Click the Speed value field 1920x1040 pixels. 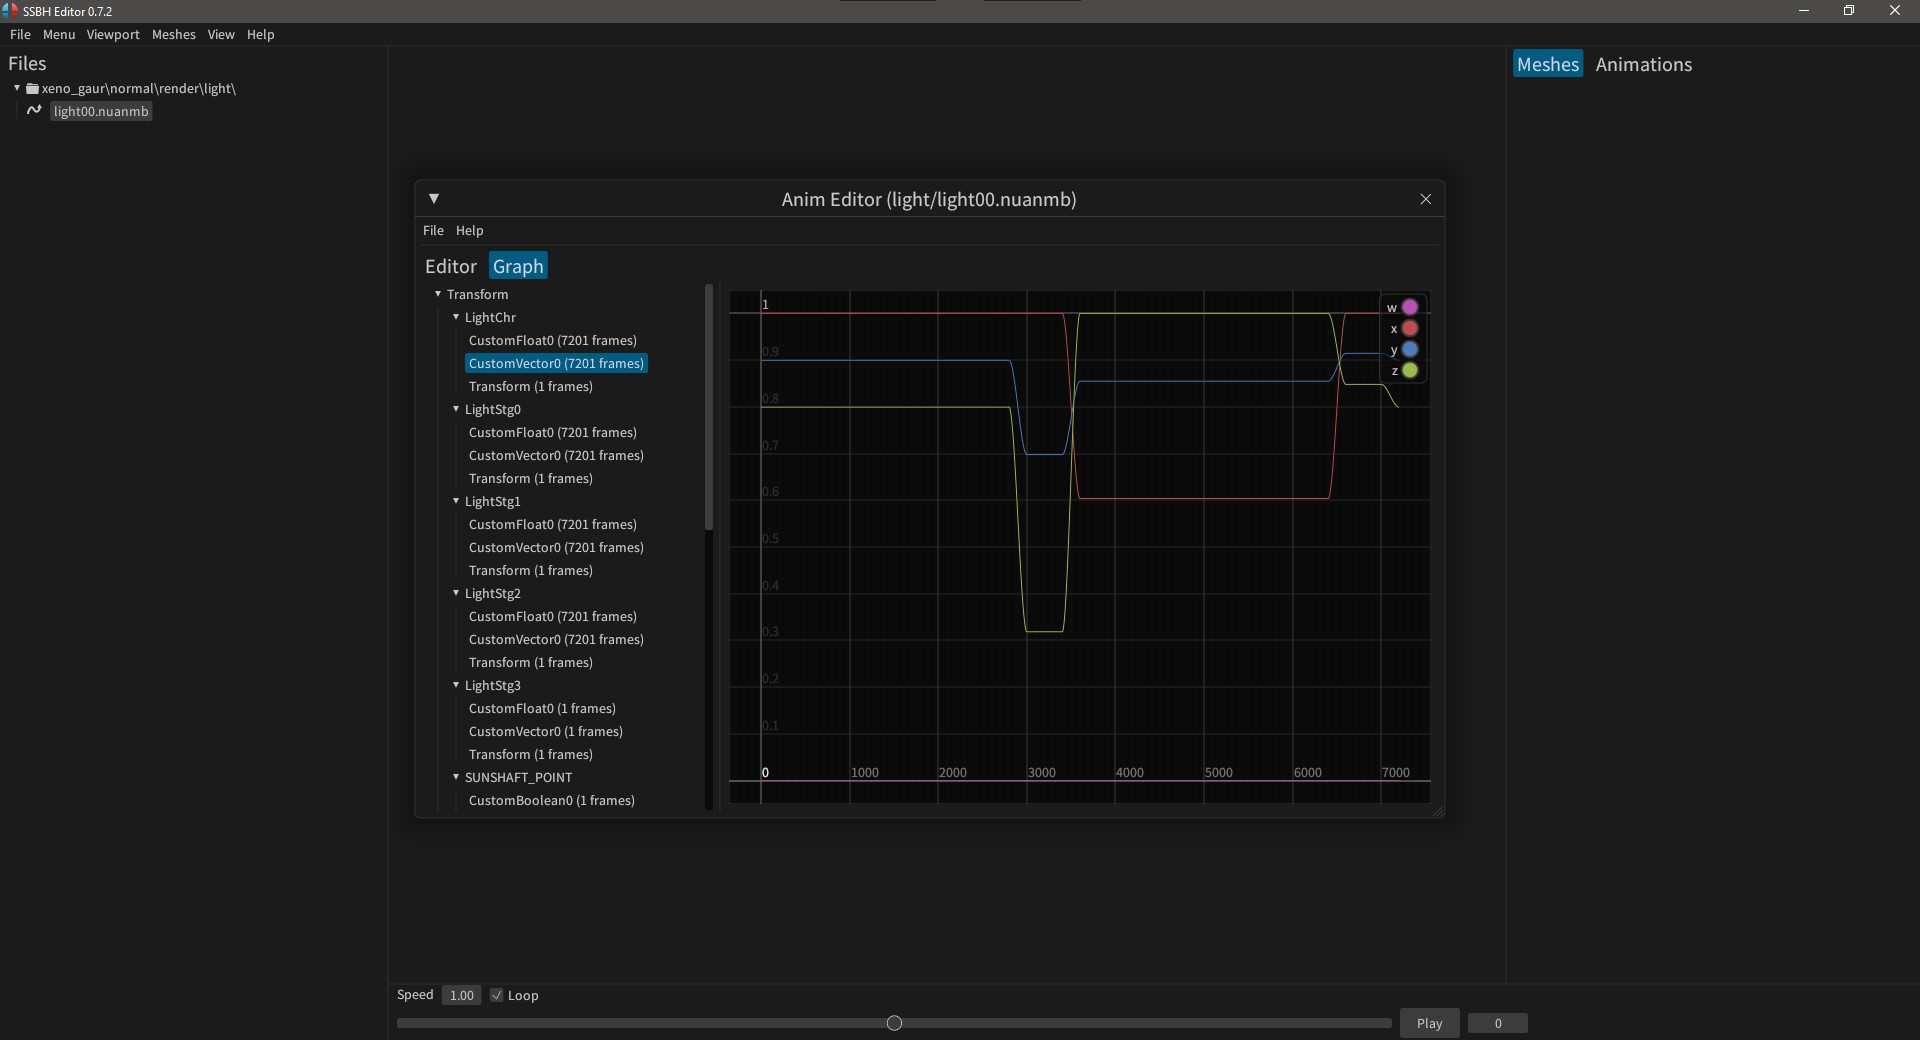[x=461, y=995]
